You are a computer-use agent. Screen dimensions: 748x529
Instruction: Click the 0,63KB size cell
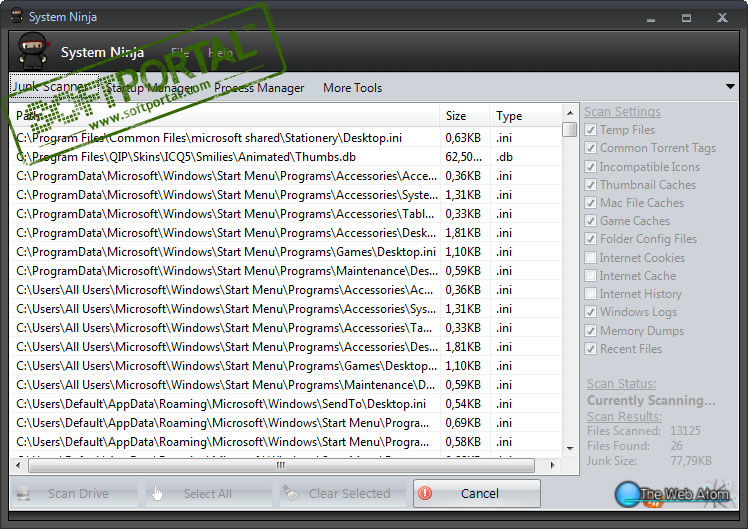[463, 138]
